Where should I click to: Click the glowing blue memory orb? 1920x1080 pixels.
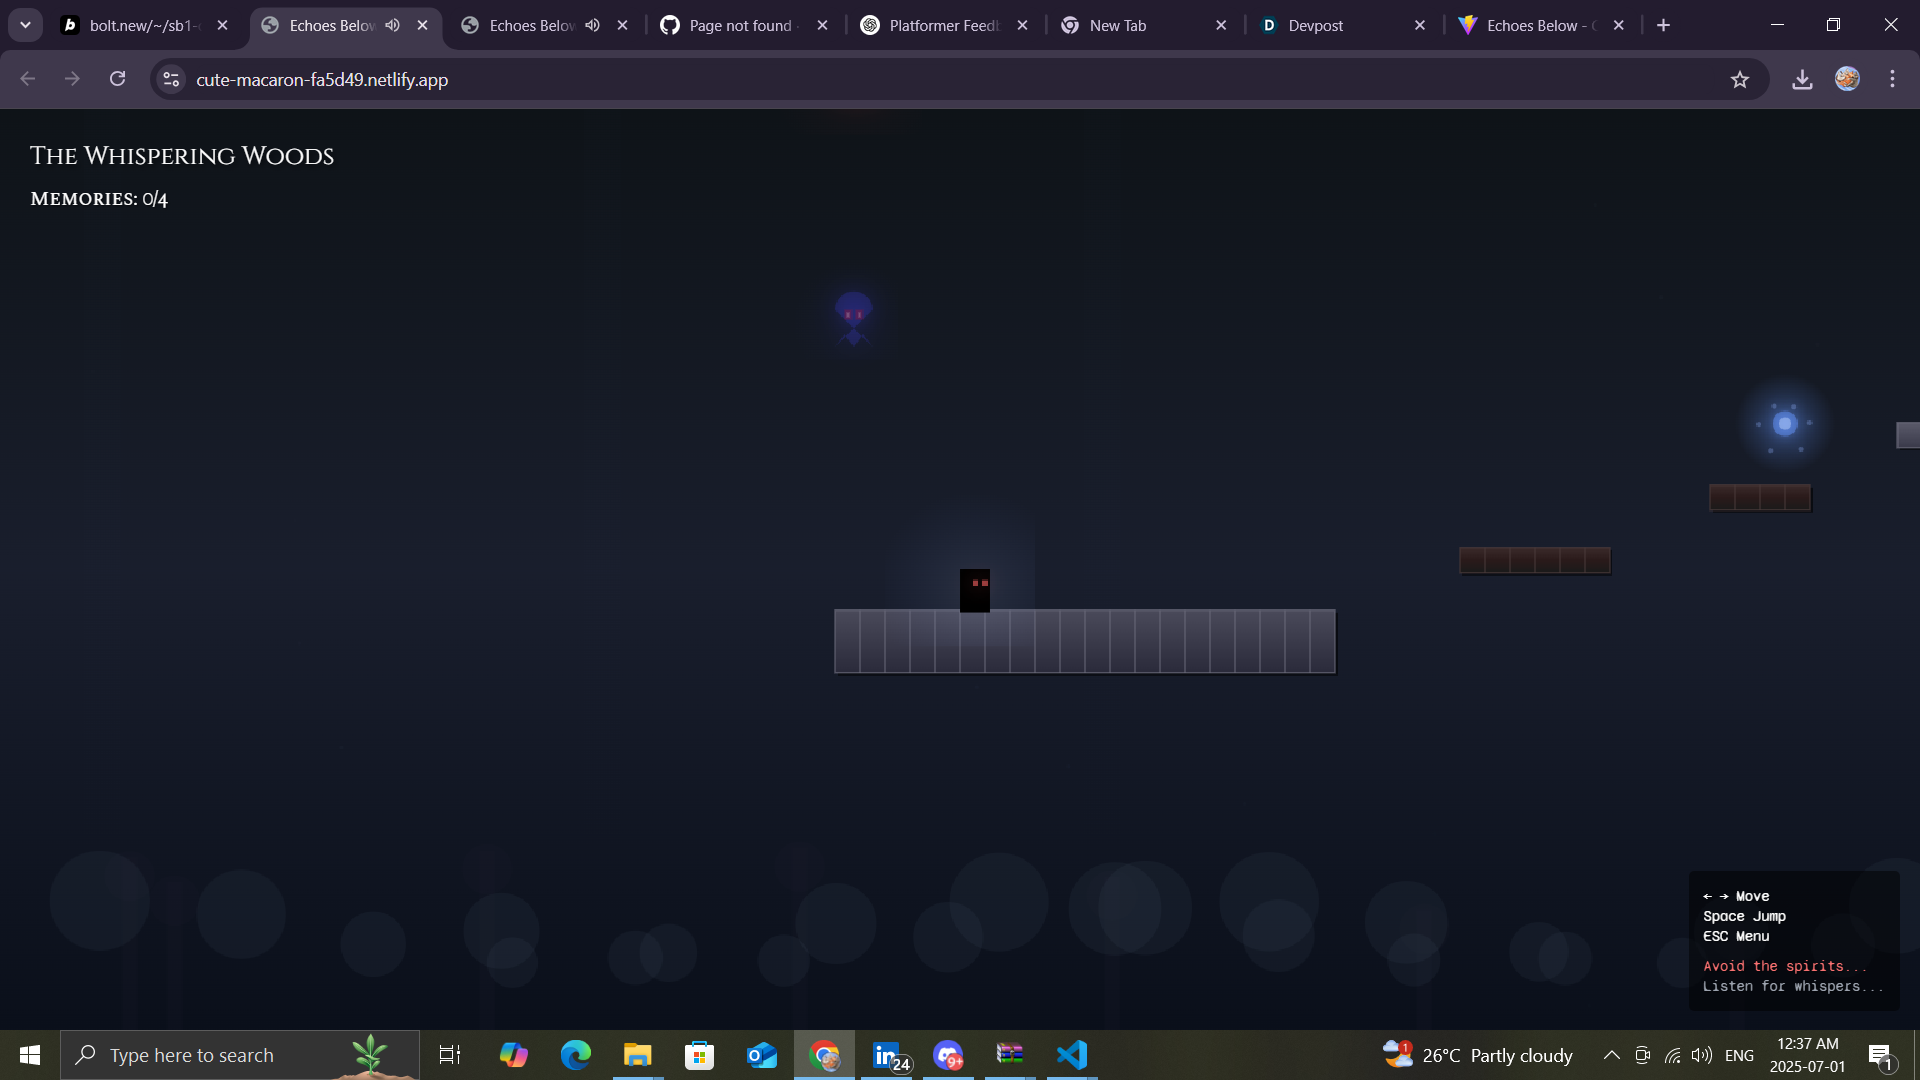point(1785,424)
